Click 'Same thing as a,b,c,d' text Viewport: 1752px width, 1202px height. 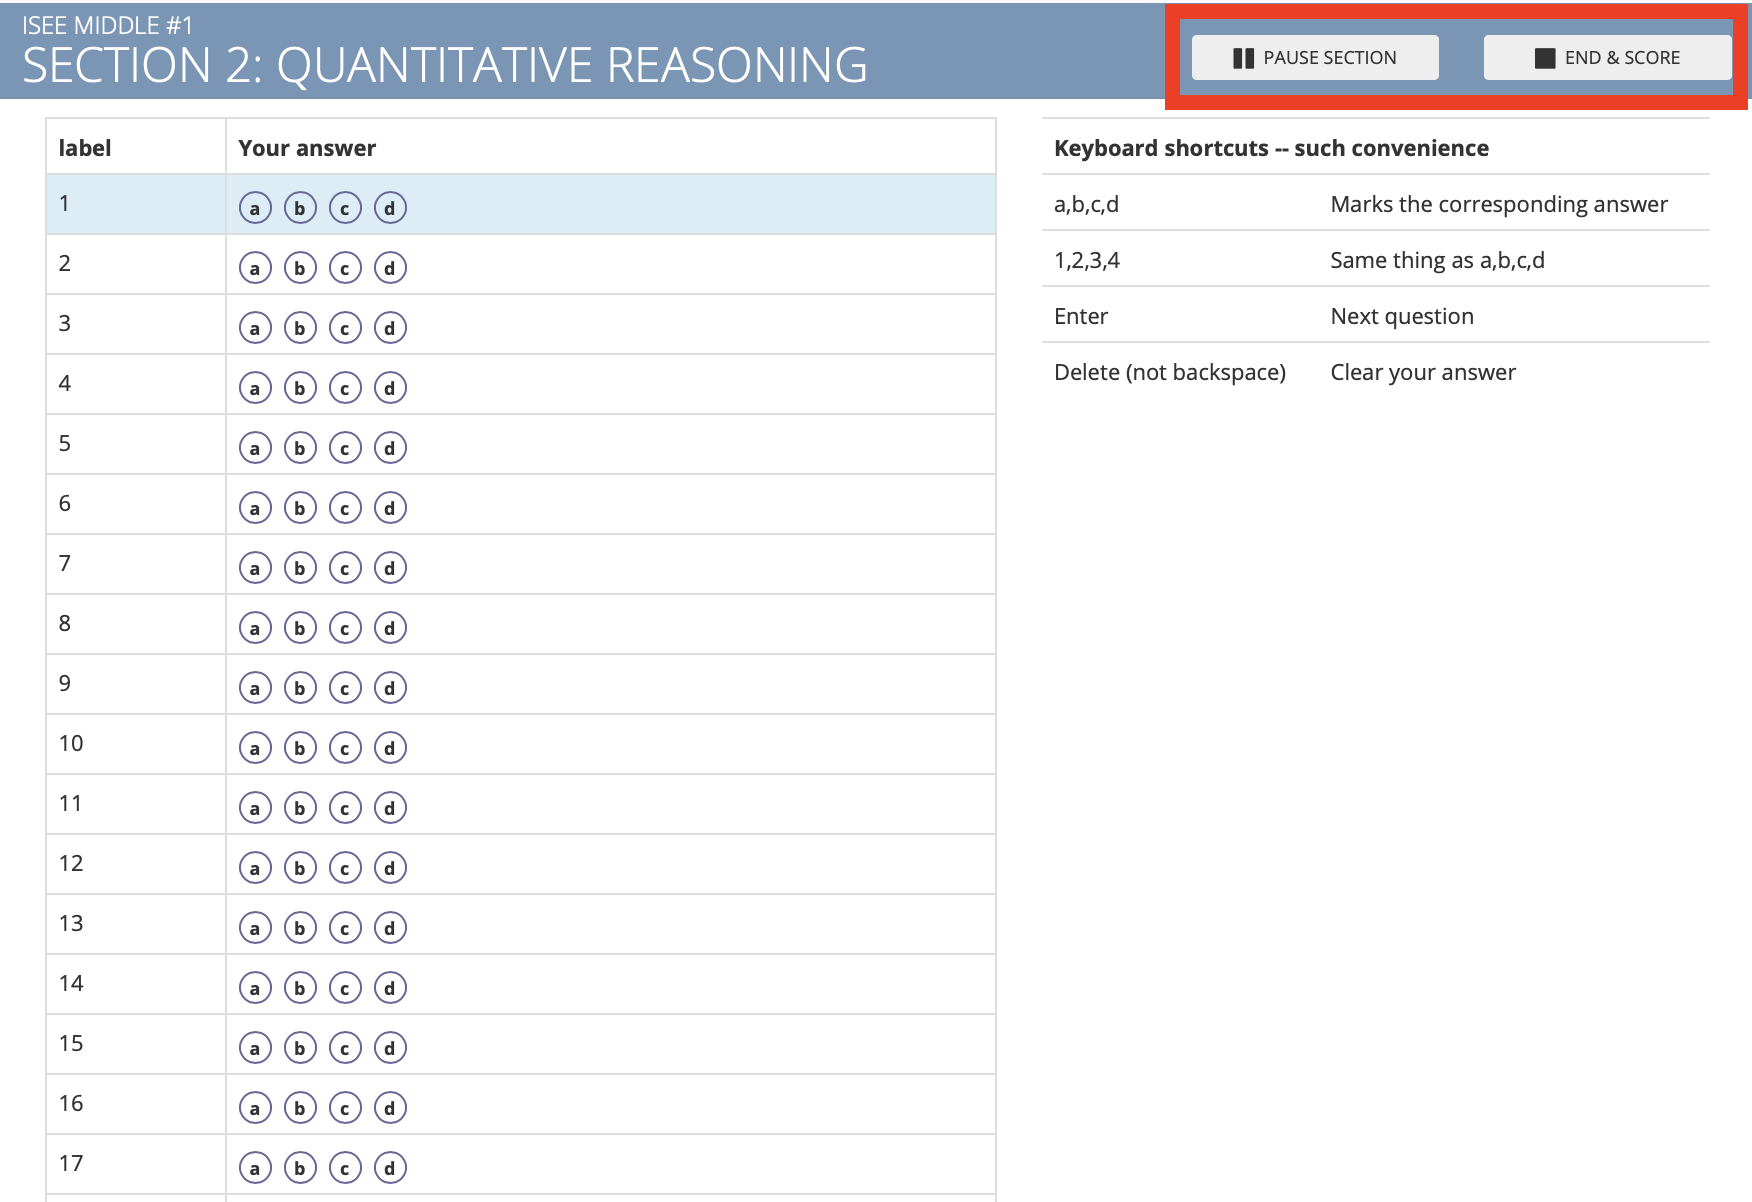coord(1437,260)
